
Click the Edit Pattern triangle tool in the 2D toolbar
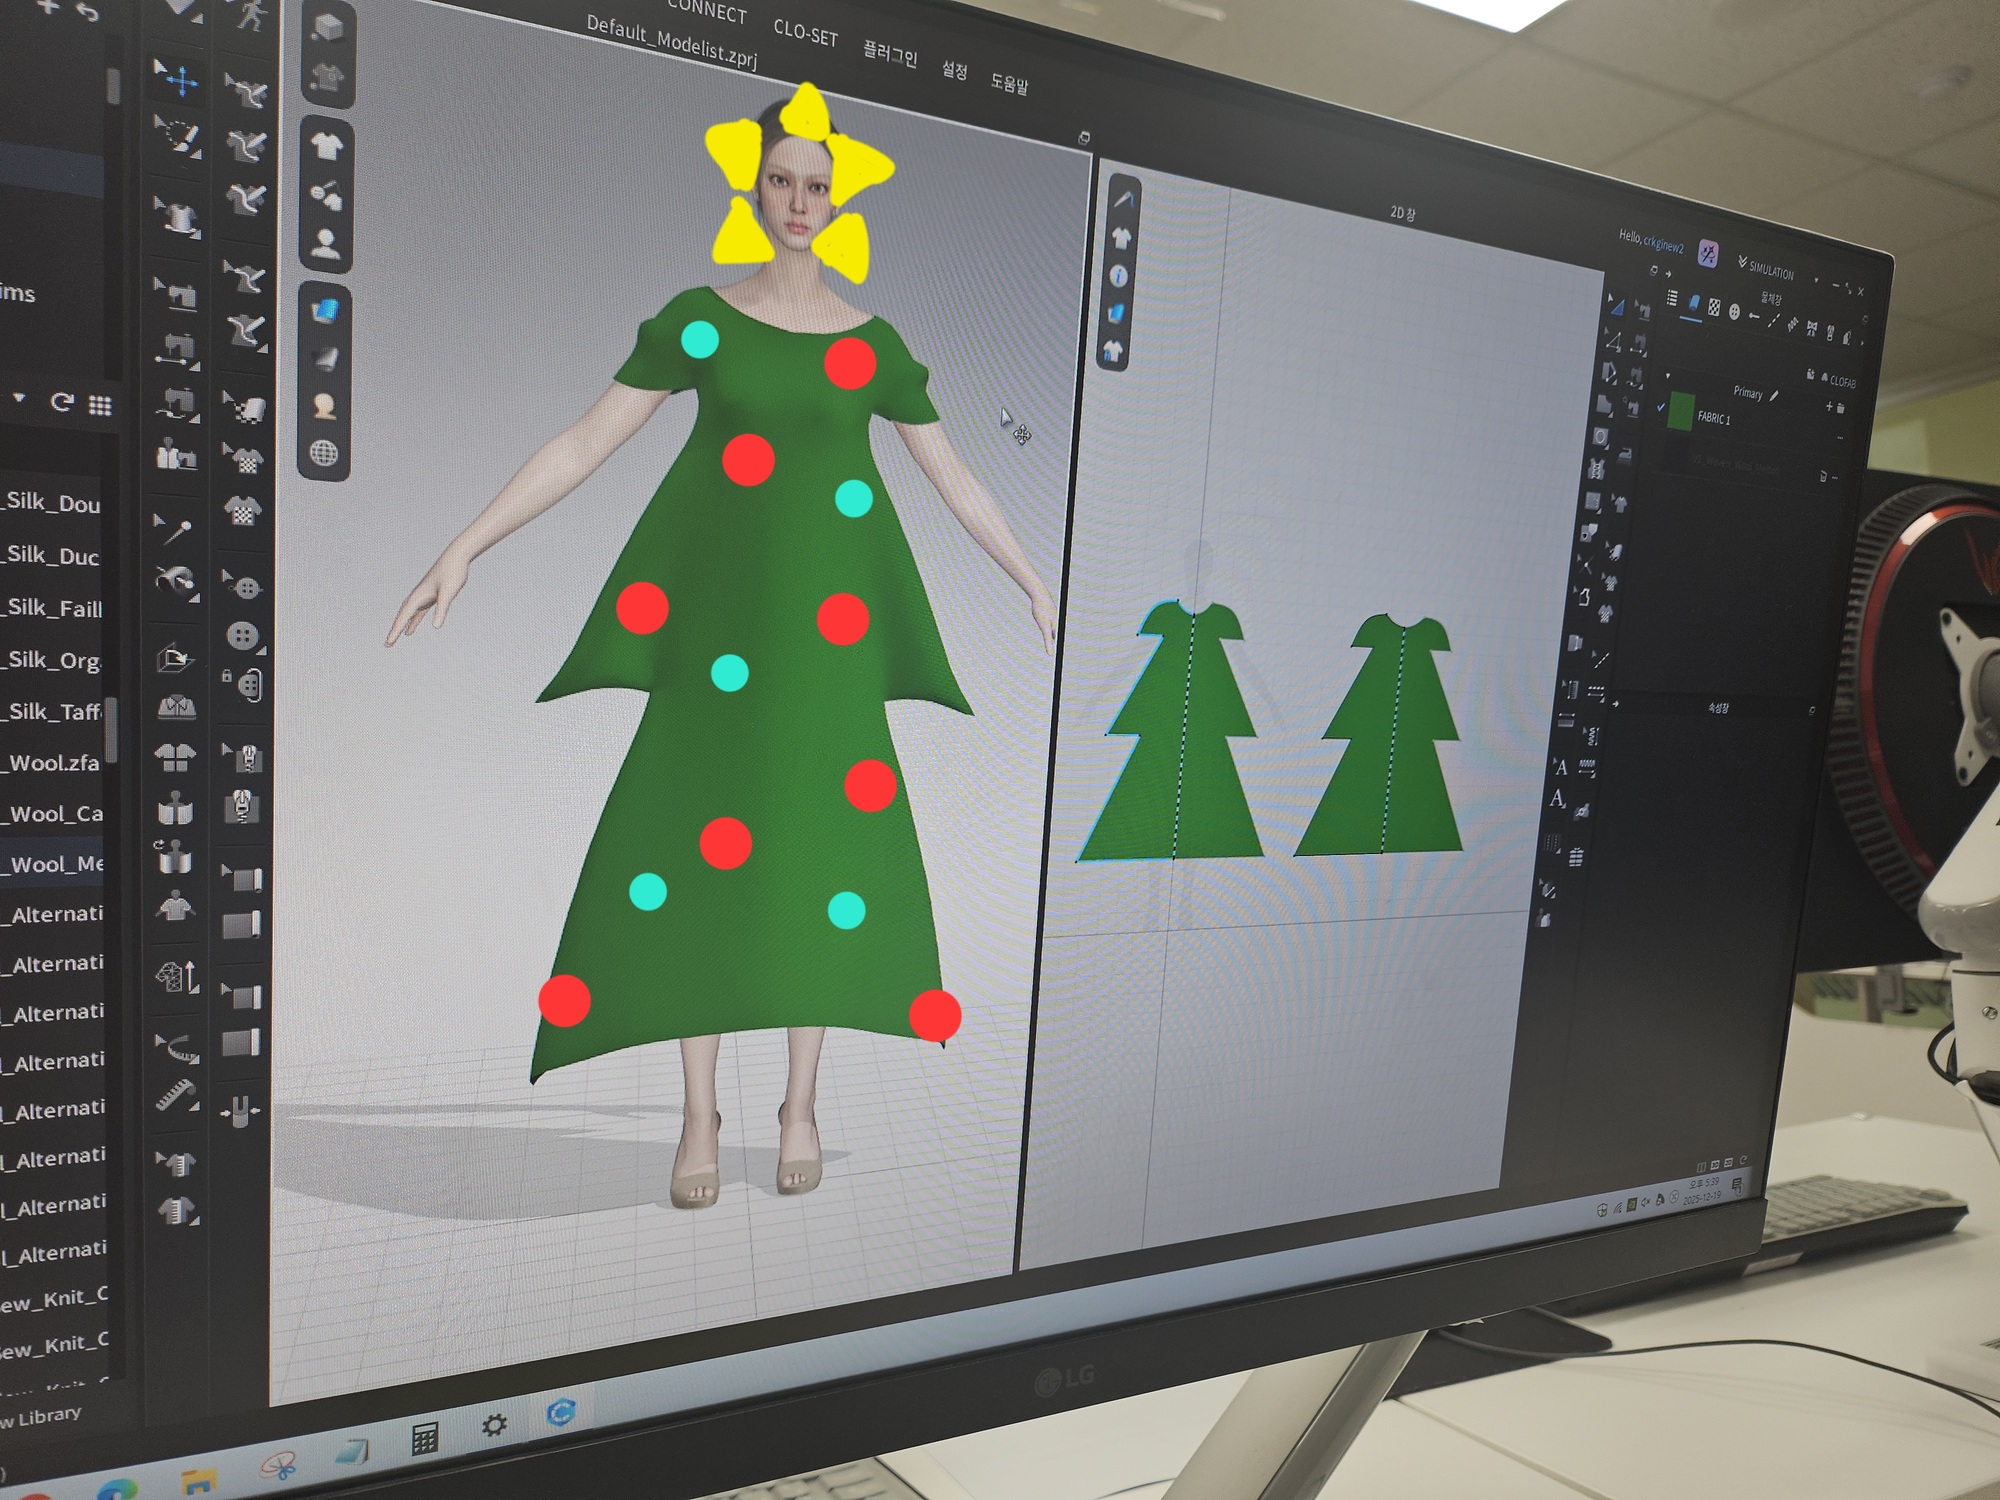(x=1616, y=307)
